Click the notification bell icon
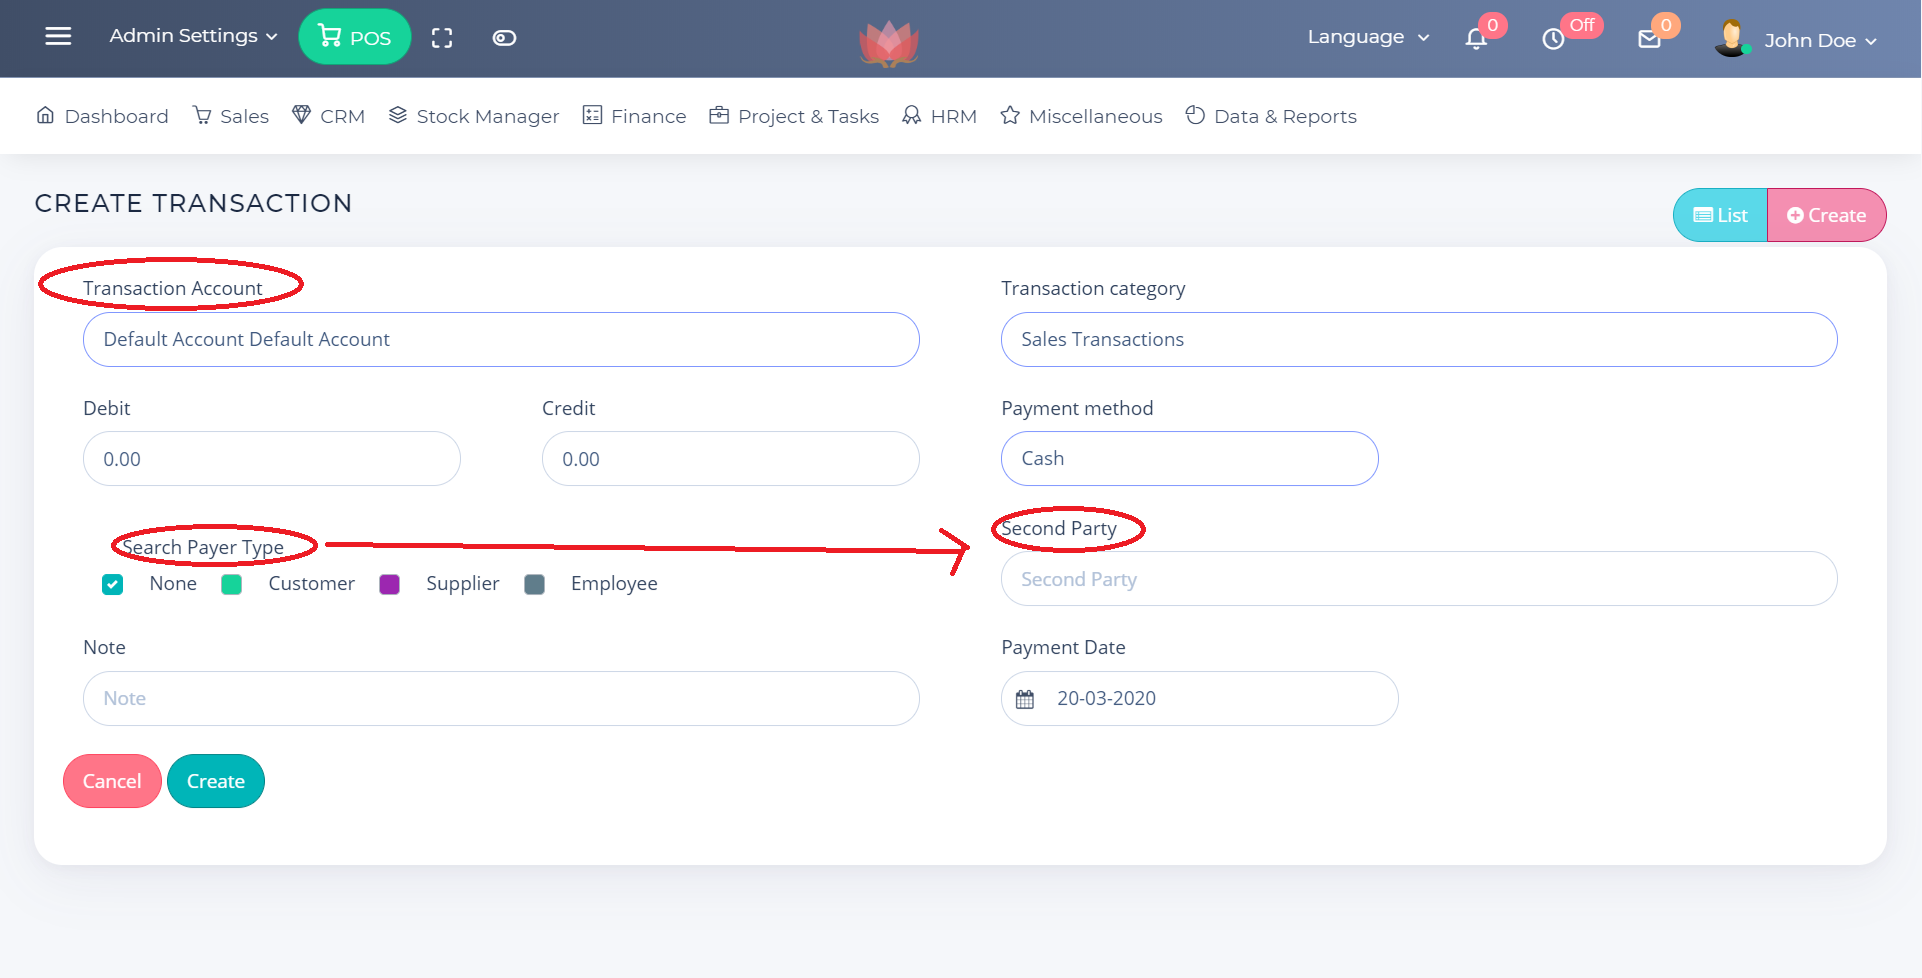 pyautogui.click(x=1476, y=39)
